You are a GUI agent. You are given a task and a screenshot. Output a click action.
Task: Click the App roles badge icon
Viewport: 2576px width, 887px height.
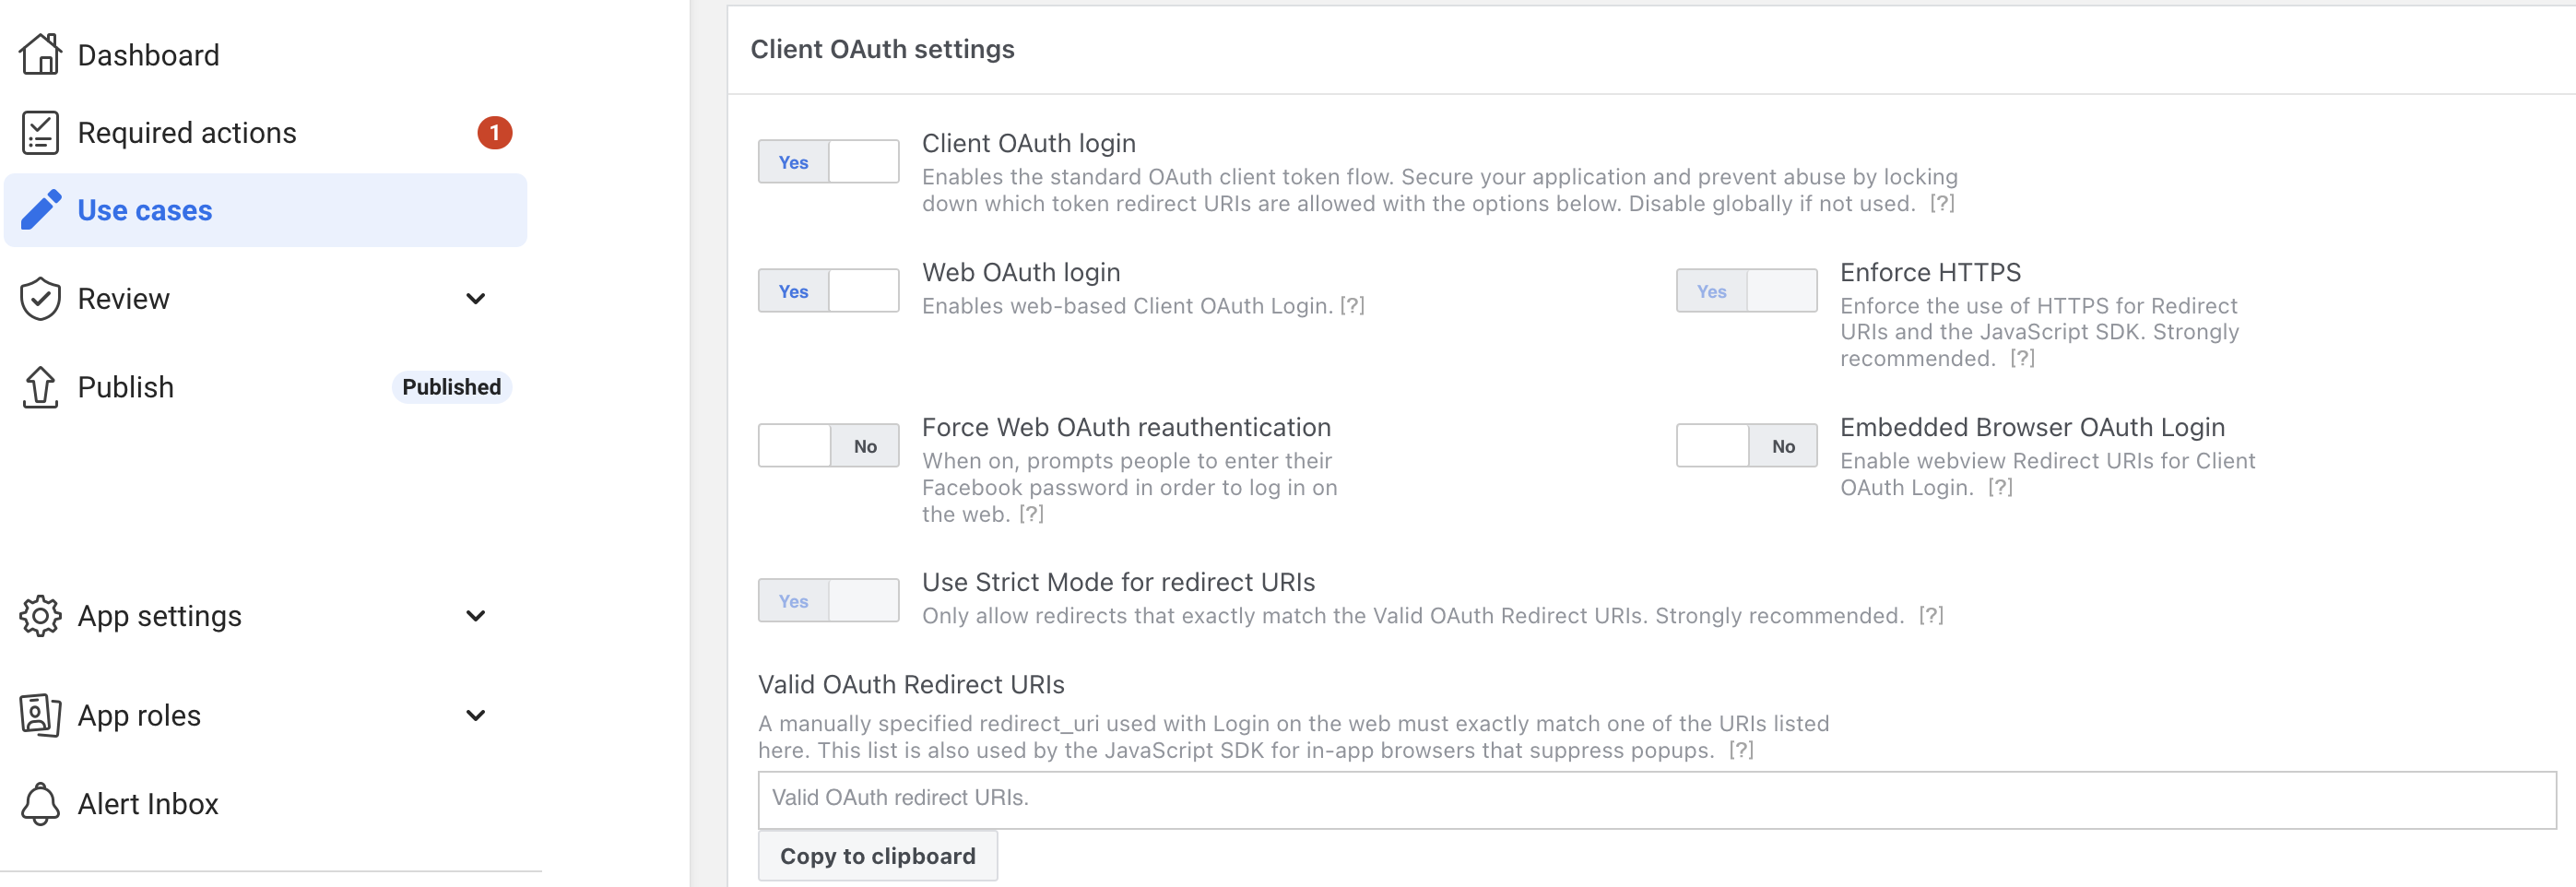[x=40, y=715]
